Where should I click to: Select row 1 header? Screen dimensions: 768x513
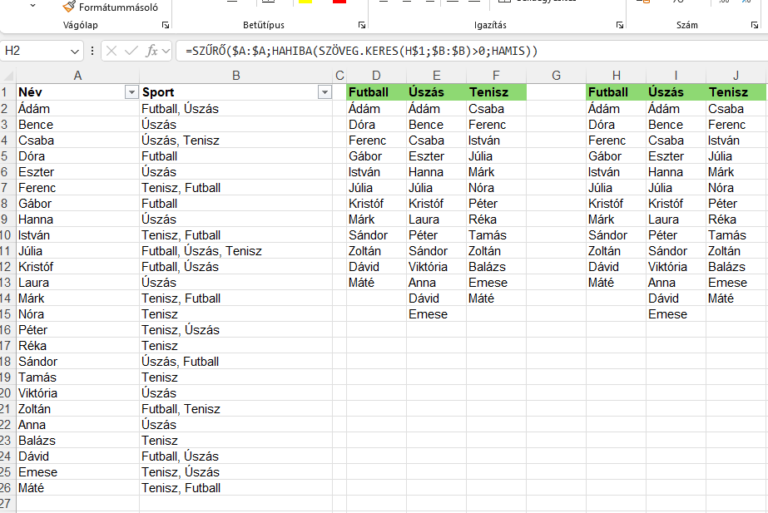click(5, 92)
